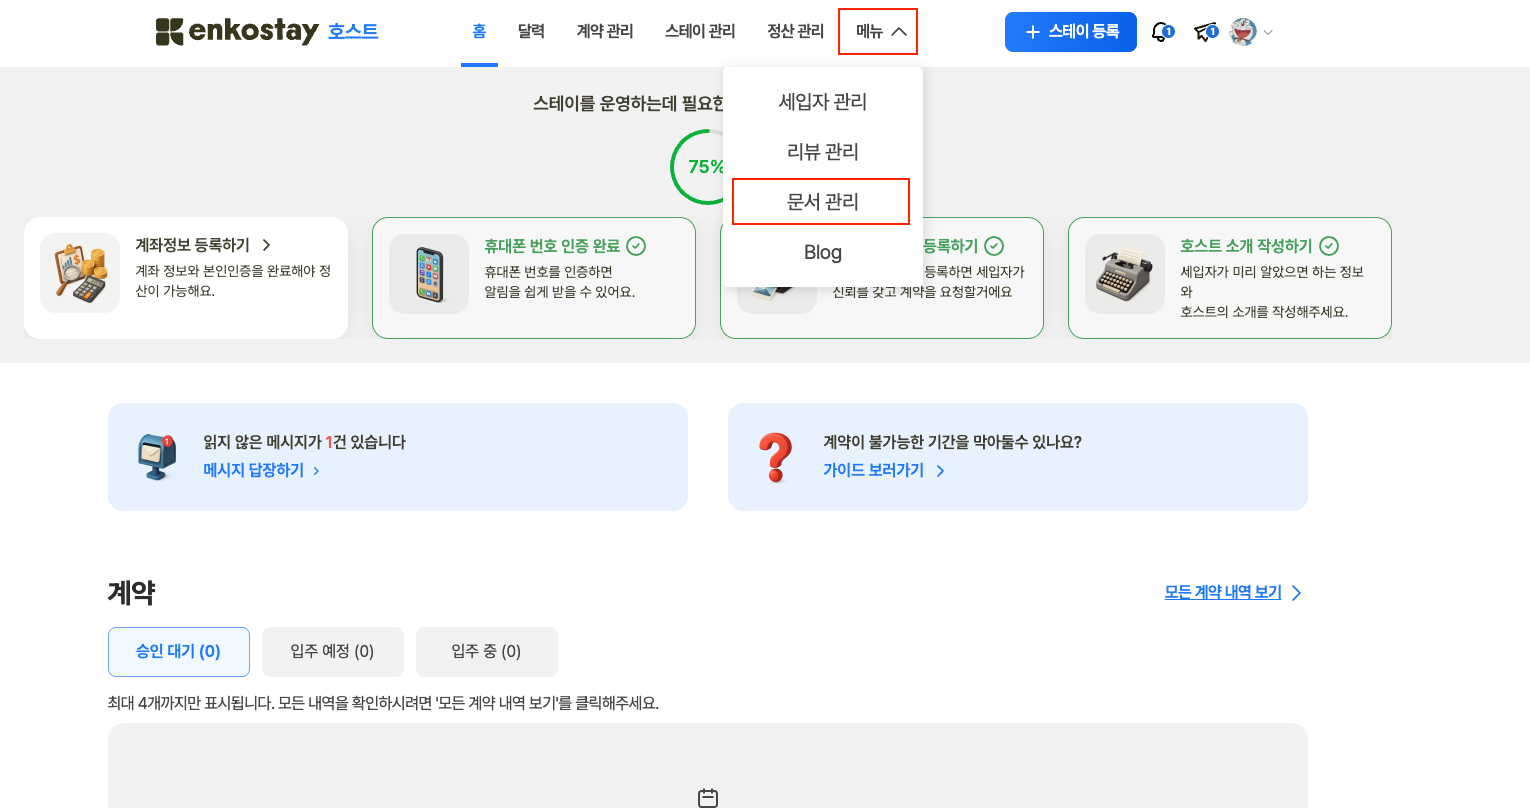Click the profile avatar image
Screen dimensions: 1530x808
[x=1243, y=32]
